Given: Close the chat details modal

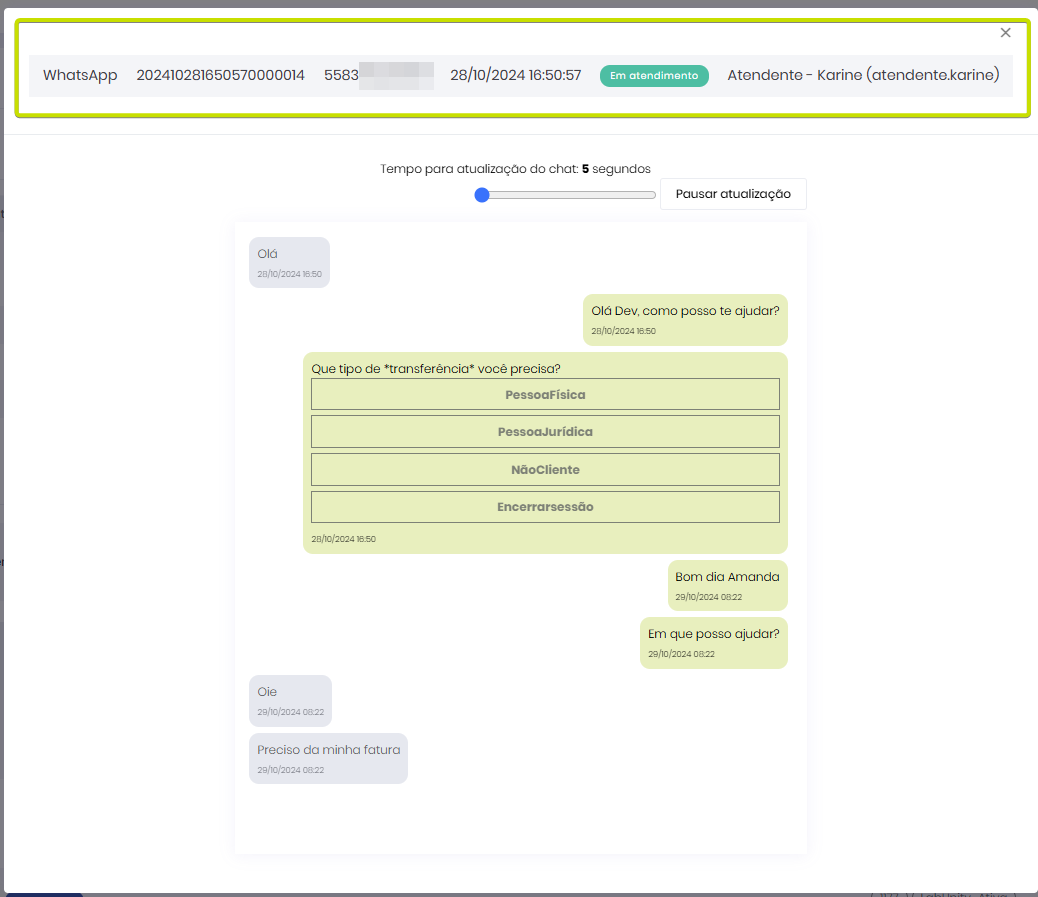Looking at the screenshot, I should pyautogui.click(x=1005, y=33).
